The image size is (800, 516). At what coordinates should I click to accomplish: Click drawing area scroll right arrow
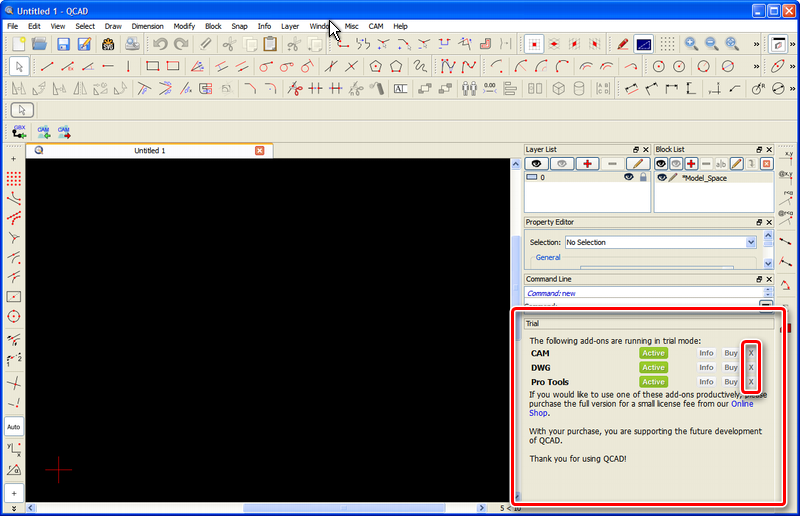pos(481,508)
